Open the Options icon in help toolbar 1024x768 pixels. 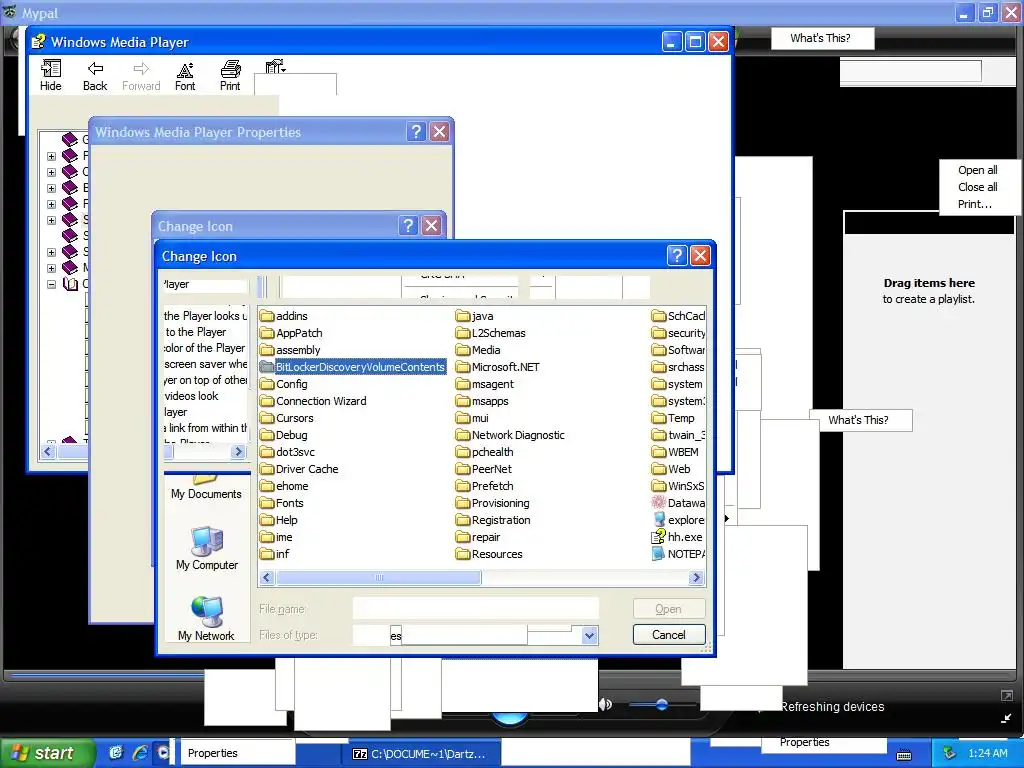tap(276, 67)
